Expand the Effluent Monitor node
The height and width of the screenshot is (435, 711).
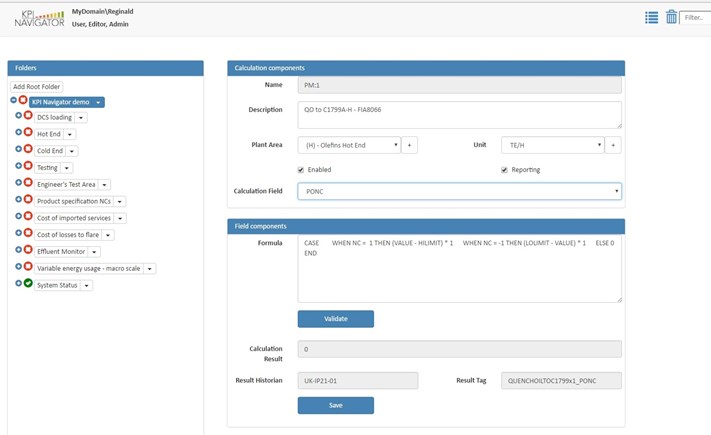pos(19,249)
